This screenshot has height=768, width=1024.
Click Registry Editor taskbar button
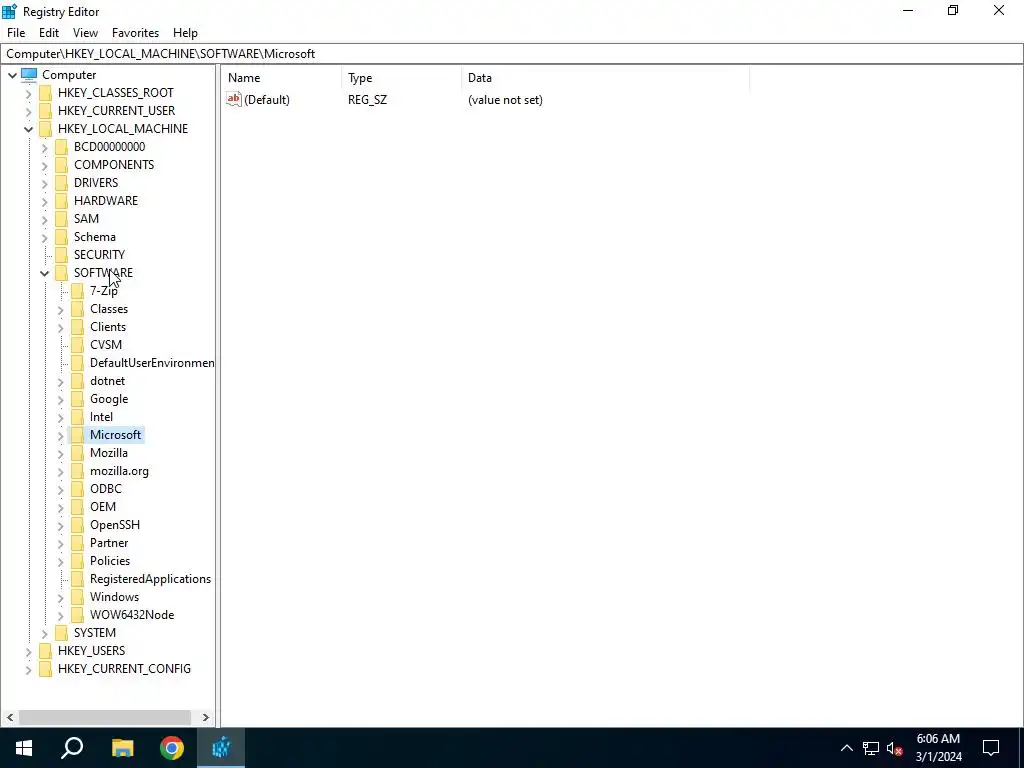[x=221, y=748]
